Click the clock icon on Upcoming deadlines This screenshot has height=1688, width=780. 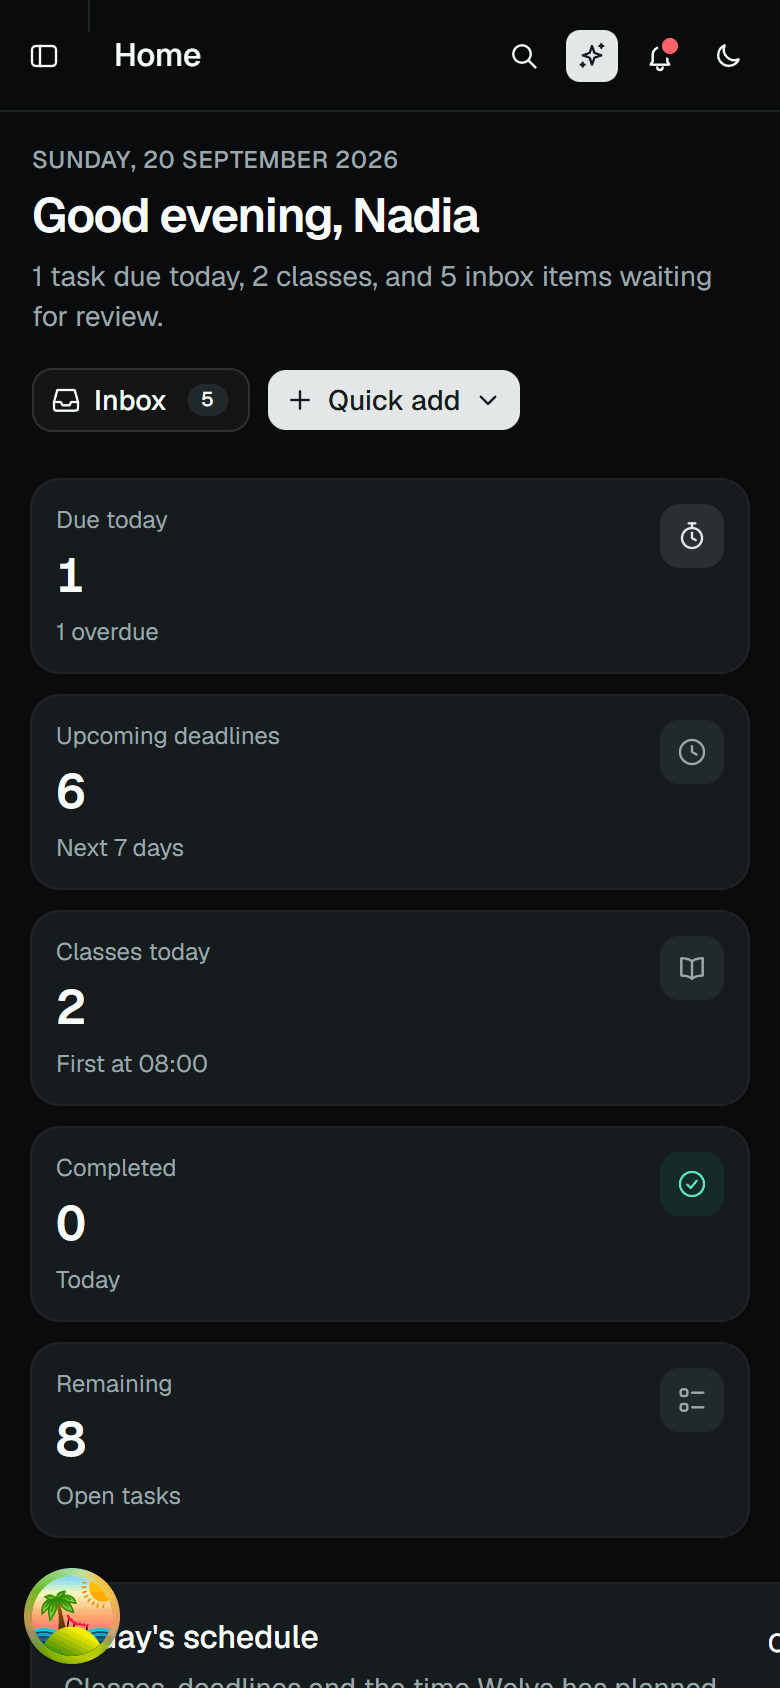[x=692, y=752]
